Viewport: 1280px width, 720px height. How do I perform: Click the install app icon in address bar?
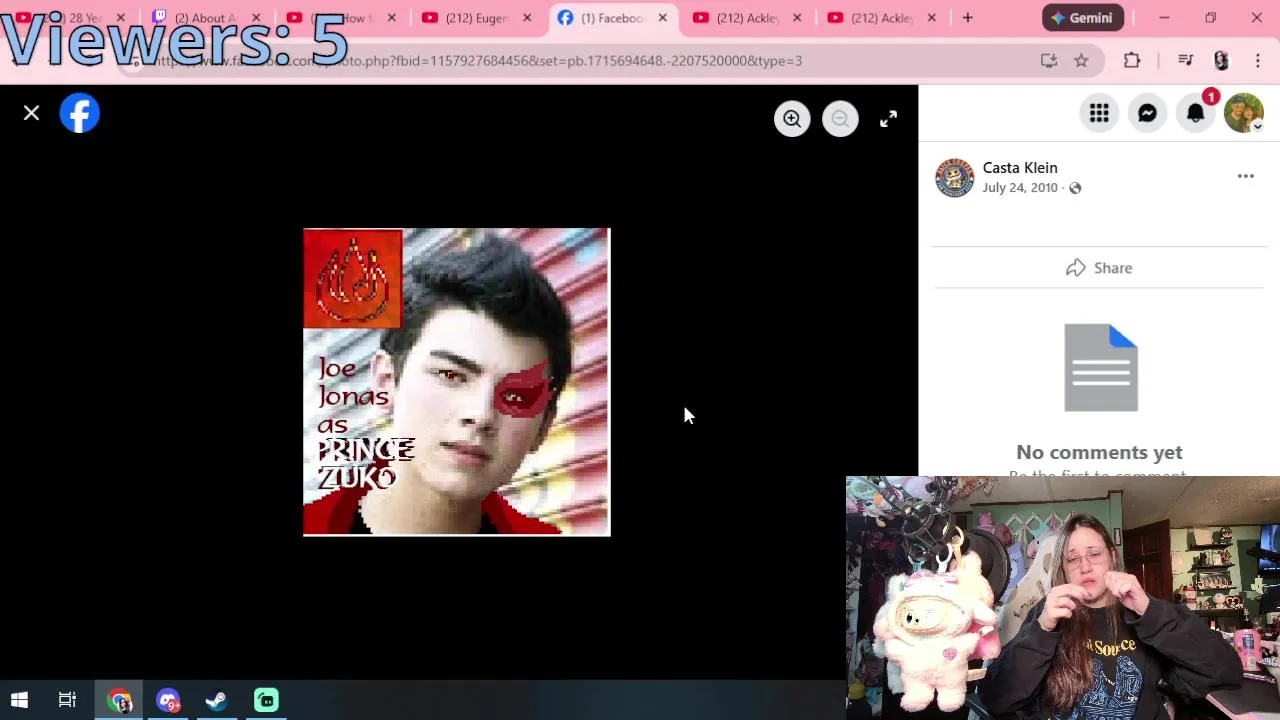(x=1049, y=61)
